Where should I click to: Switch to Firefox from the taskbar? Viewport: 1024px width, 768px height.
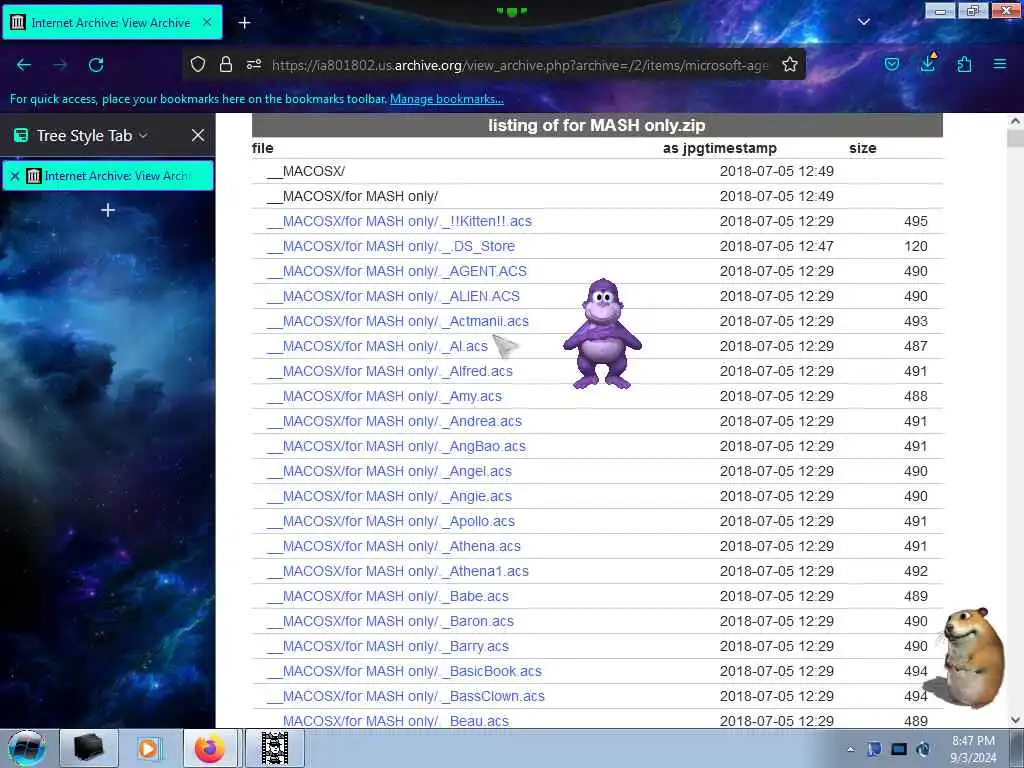click(x=210, y=748)
